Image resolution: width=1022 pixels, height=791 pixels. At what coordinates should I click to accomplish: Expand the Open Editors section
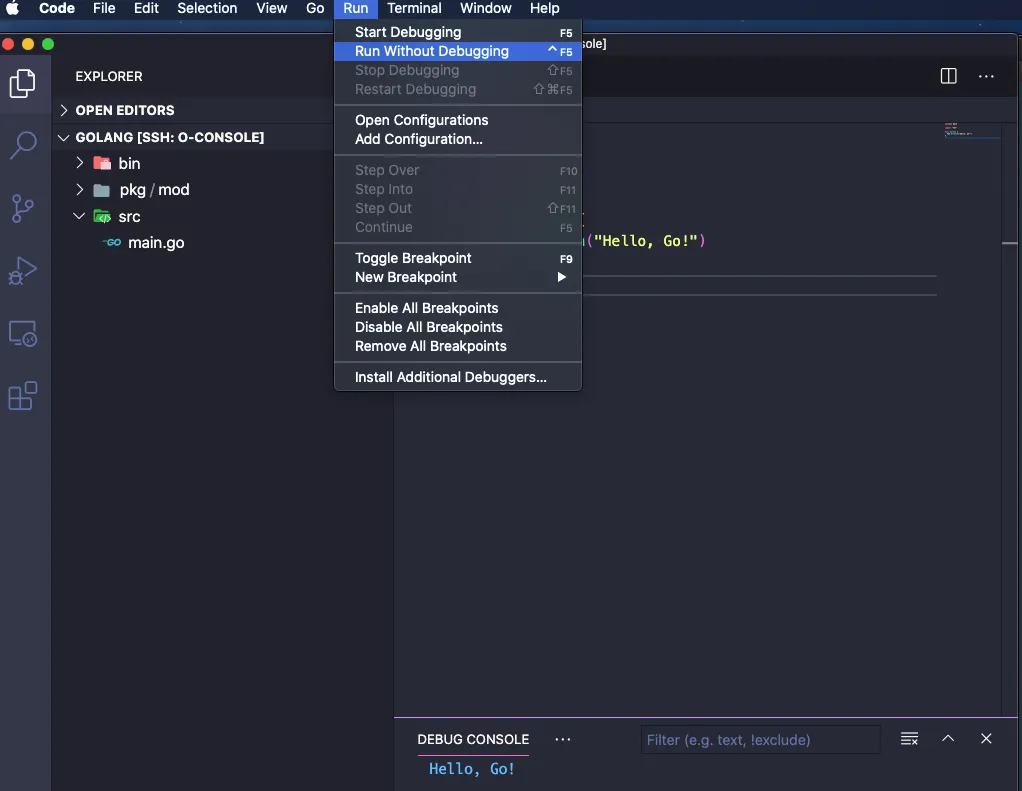pyautogui.click(x=63, y=110)
